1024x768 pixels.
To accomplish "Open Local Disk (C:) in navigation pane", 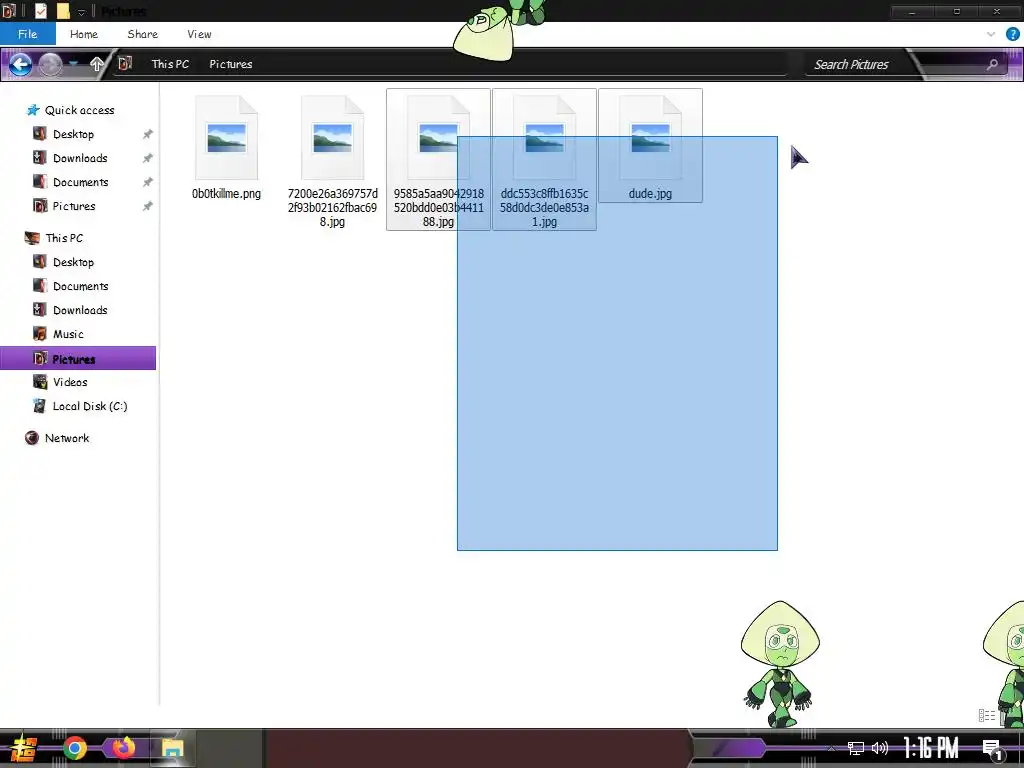I will point(89,406).
